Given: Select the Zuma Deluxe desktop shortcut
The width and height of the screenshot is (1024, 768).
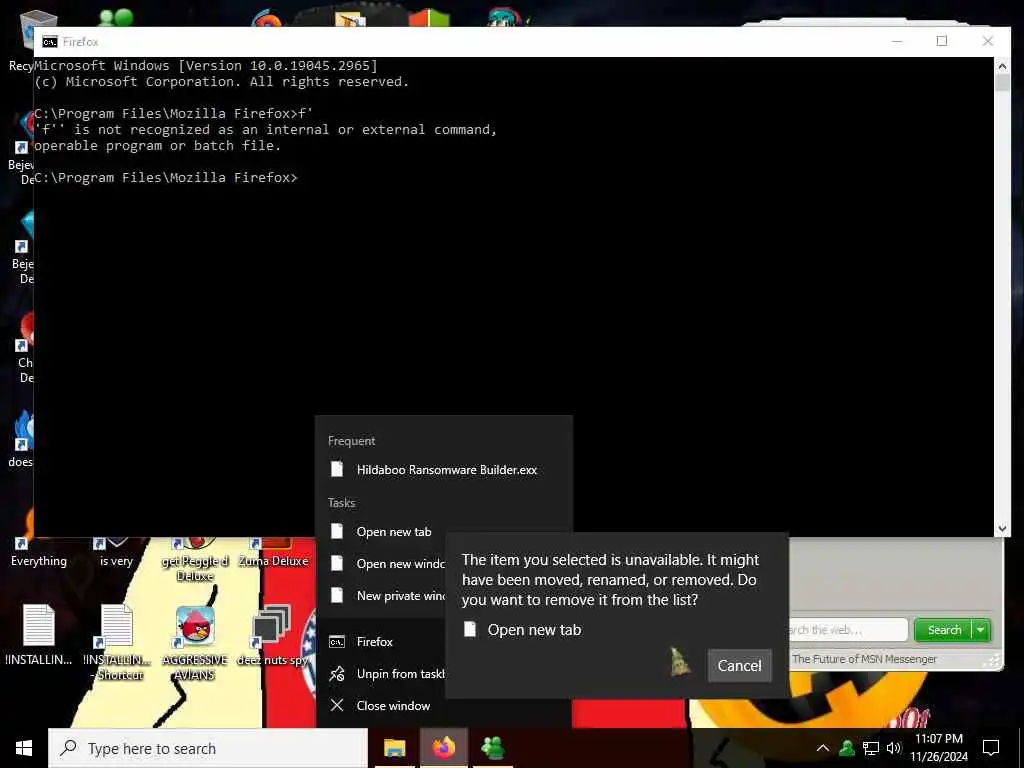Looking at the screenshot, I should click(x=273, y=552).
